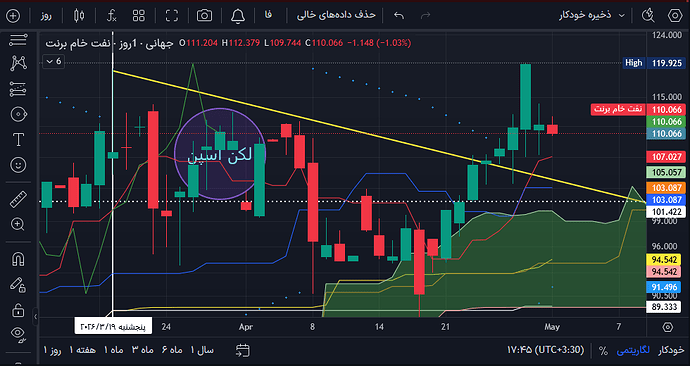Screen dimensions: 690x366
Task: Open the روز timeframe selector
Action: click(46, 16)
